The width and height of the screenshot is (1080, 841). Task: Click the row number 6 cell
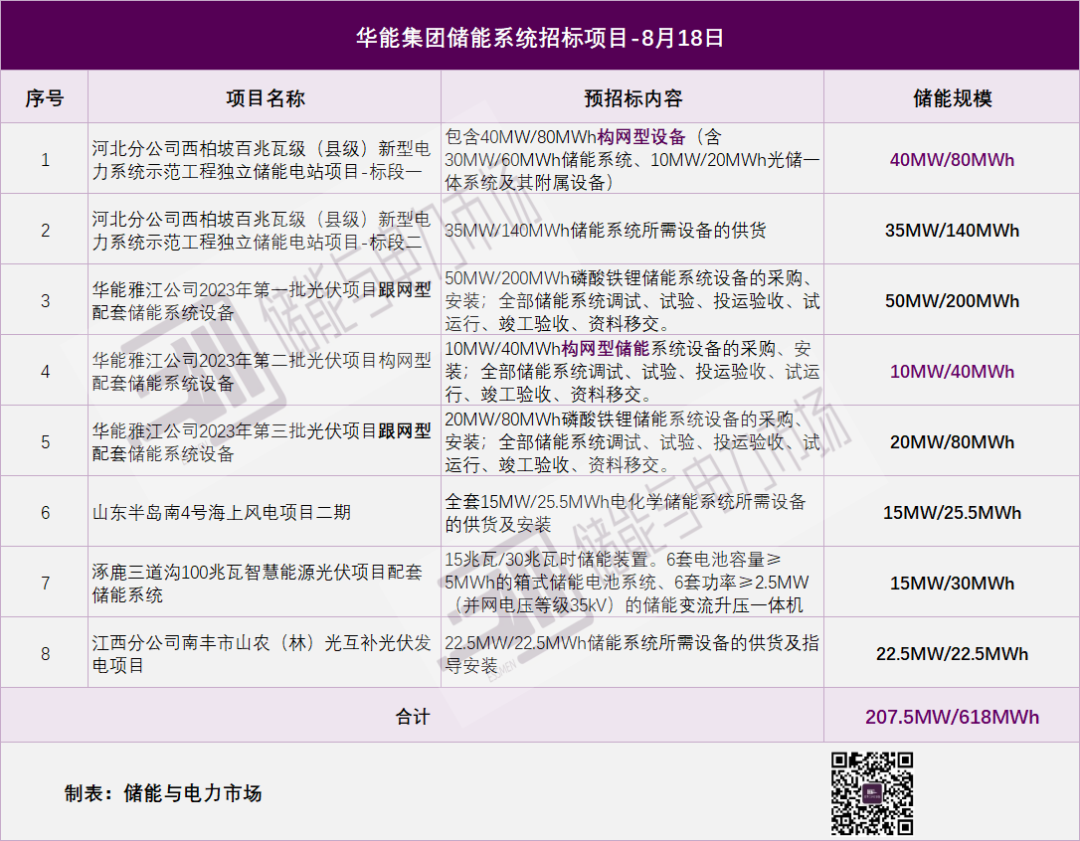pos(45,513)
